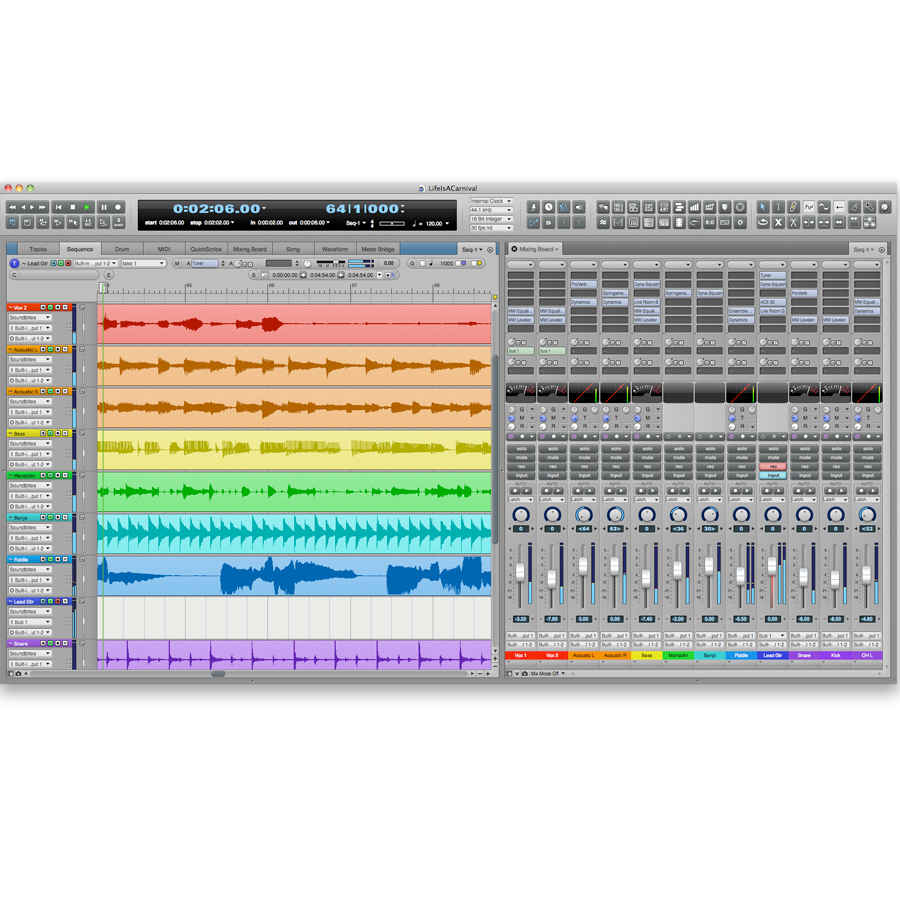Image resolution: width=900 pixels, height=900 pixels.
Task: Select the I-Beam tool
Action: click(x=778, y=207)
